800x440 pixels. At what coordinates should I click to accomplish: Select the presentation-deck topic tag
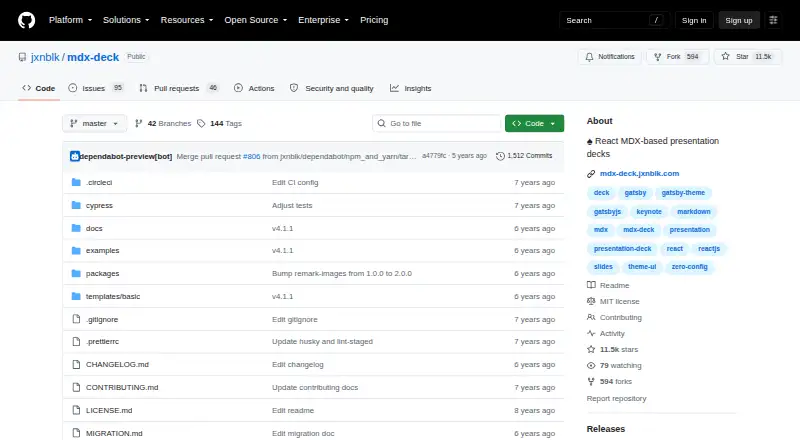622,249
